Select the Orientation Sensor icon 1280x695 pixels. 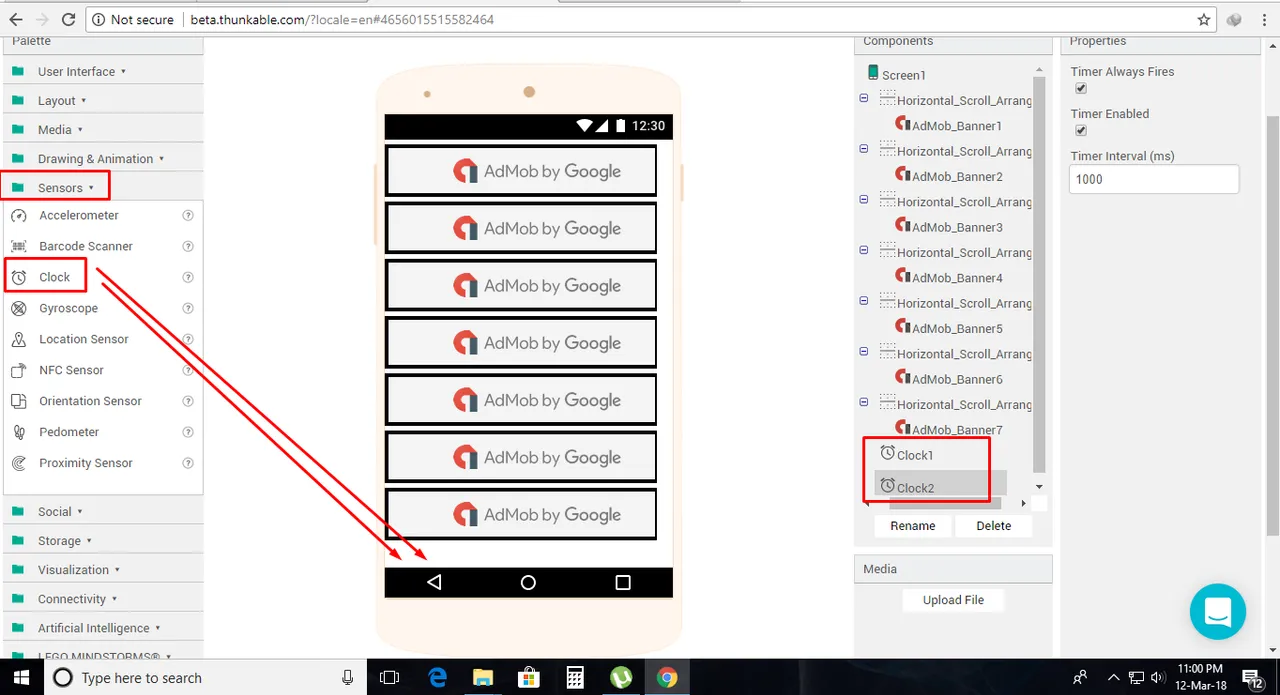click(x=18, y=401)
